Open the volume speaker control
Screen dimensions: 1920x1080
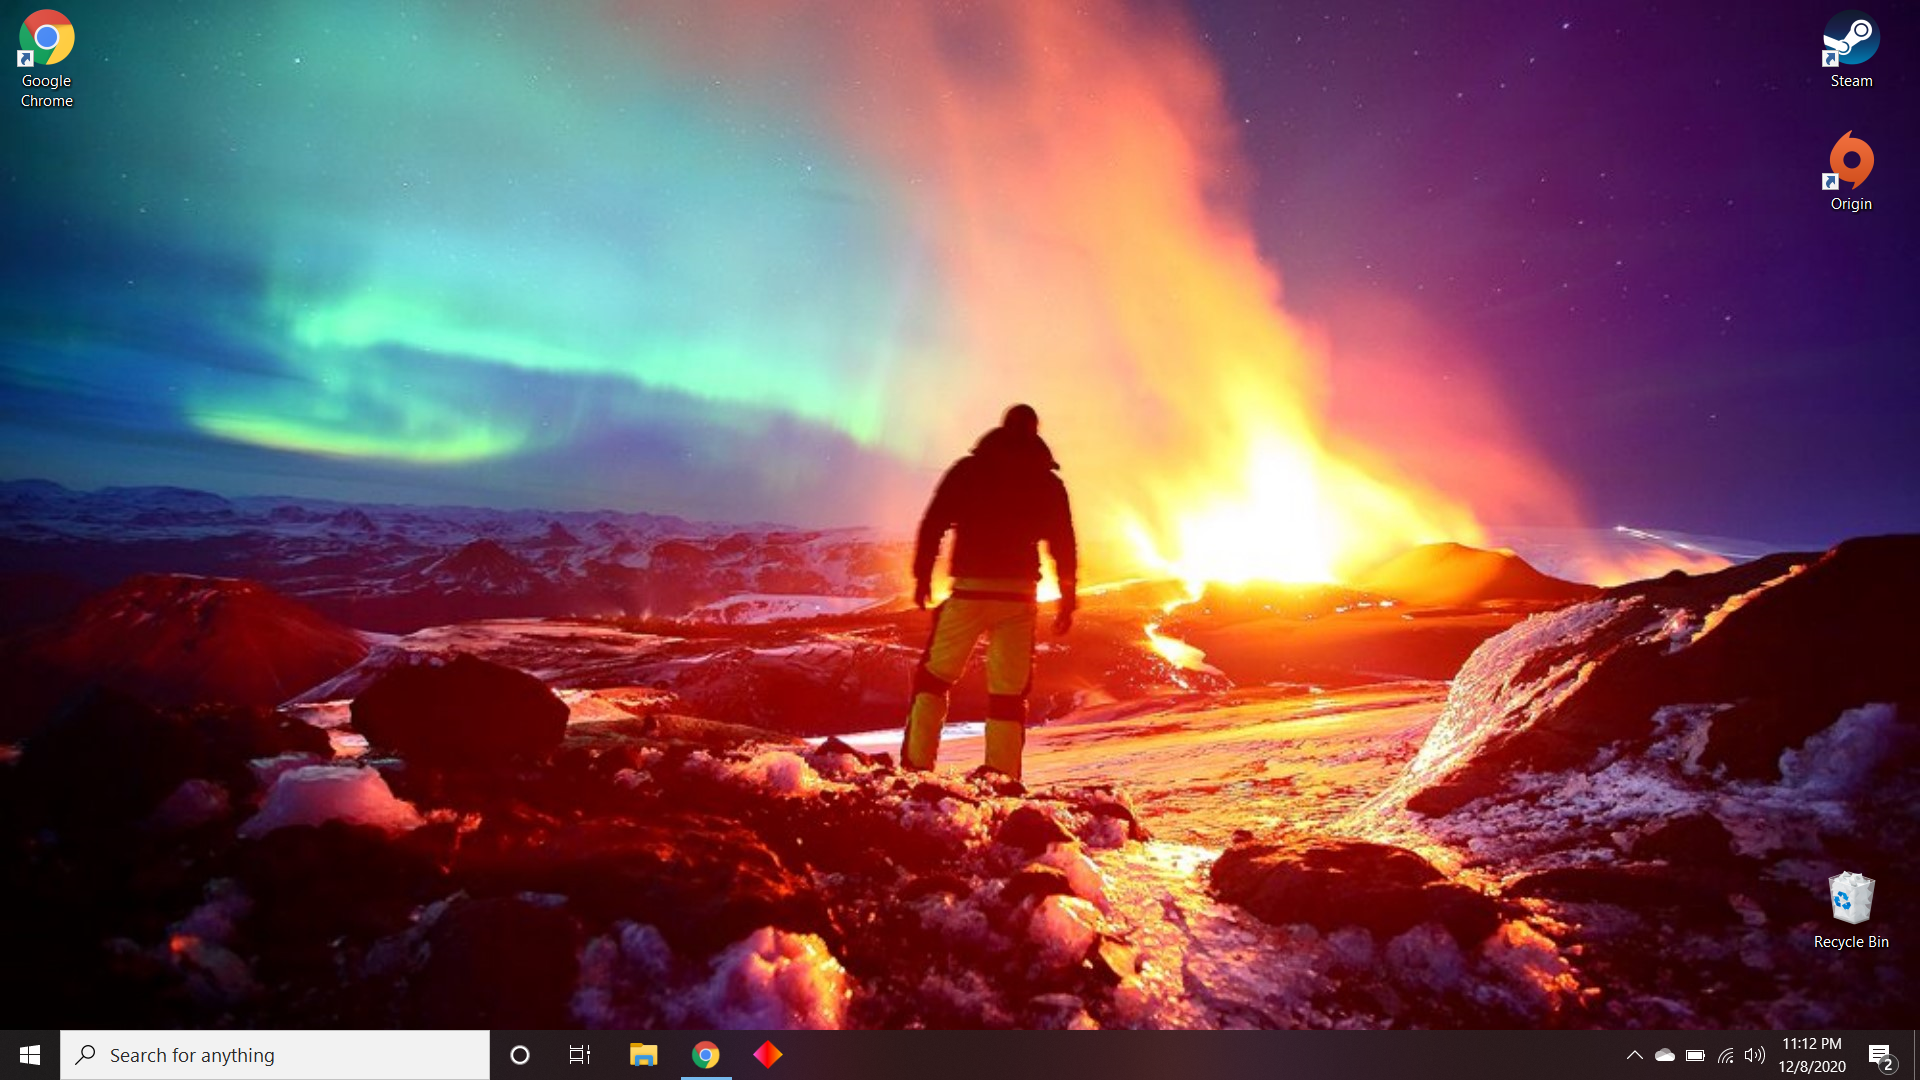click(x=1755, y=1055)
